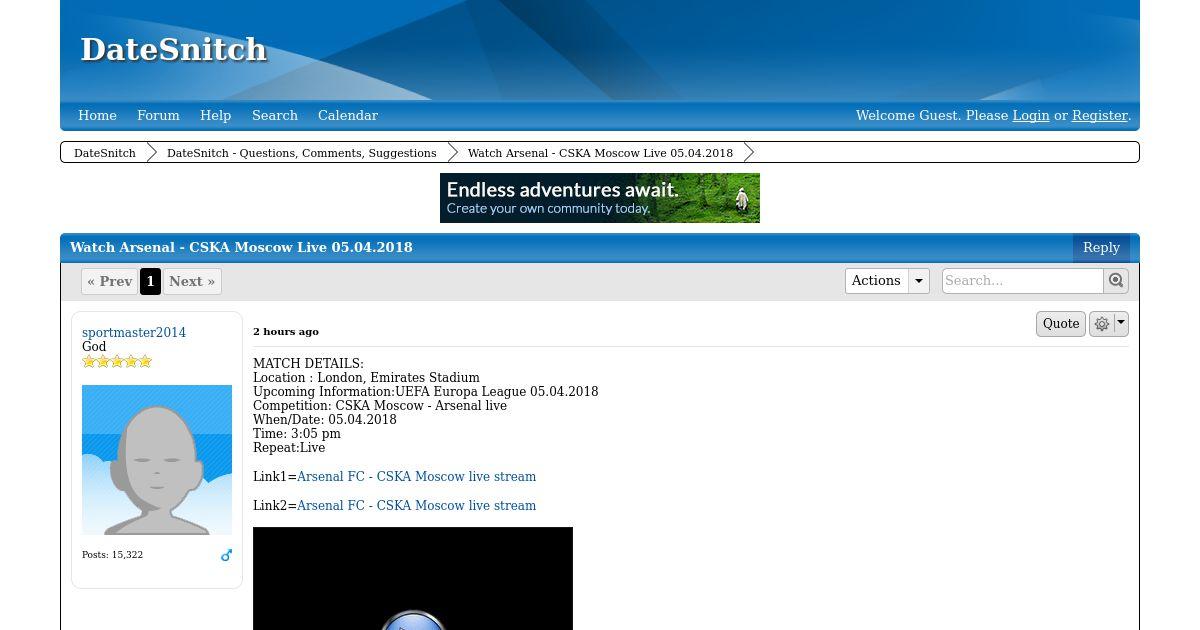
Task: Click the DateSnitch site title
Action: click(x=174, y=49)
